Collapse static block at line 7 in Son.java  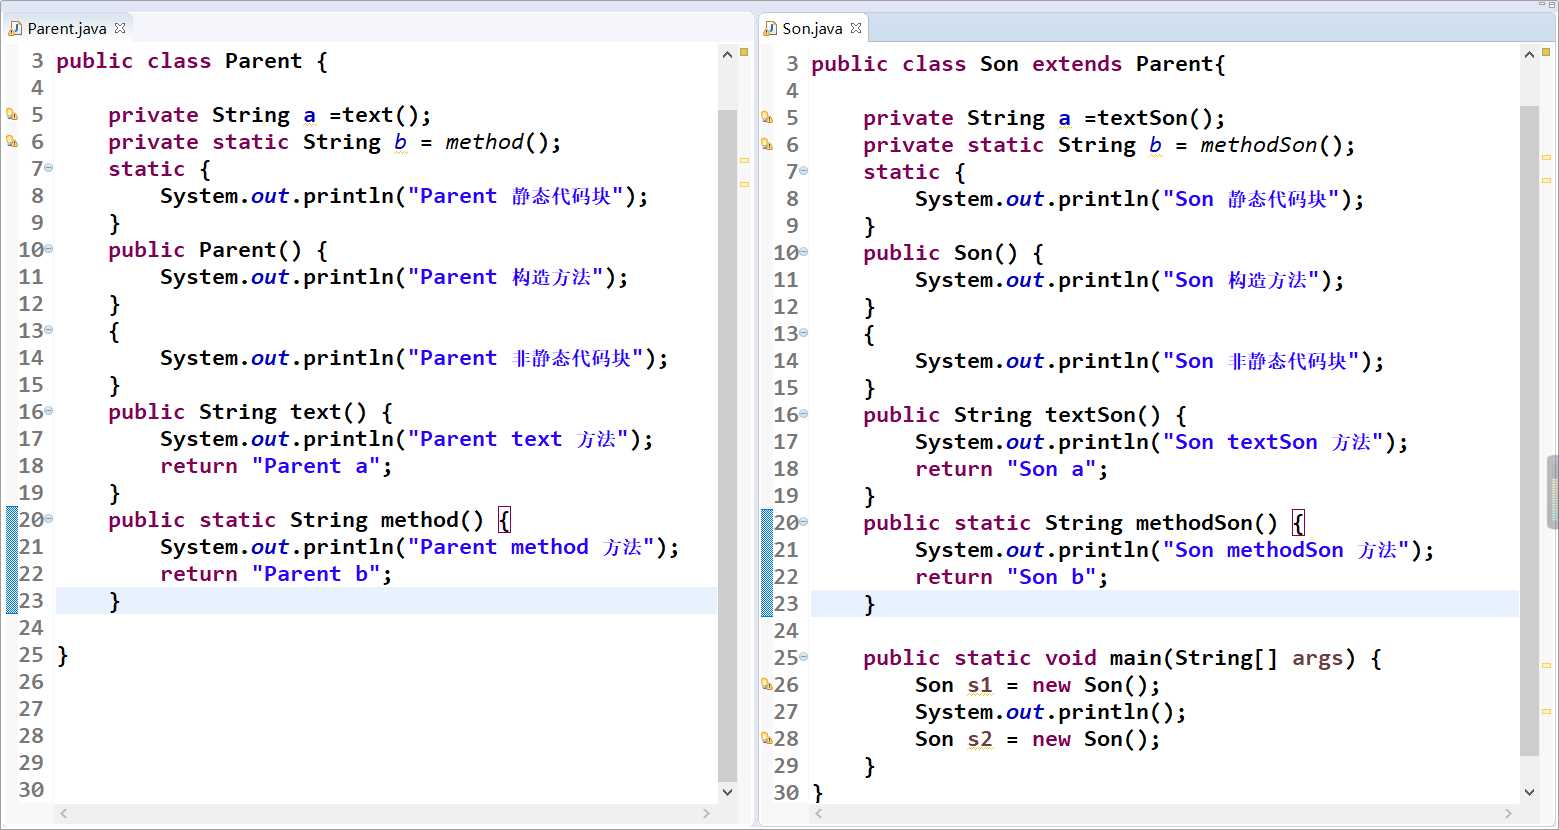click(803, 171)
